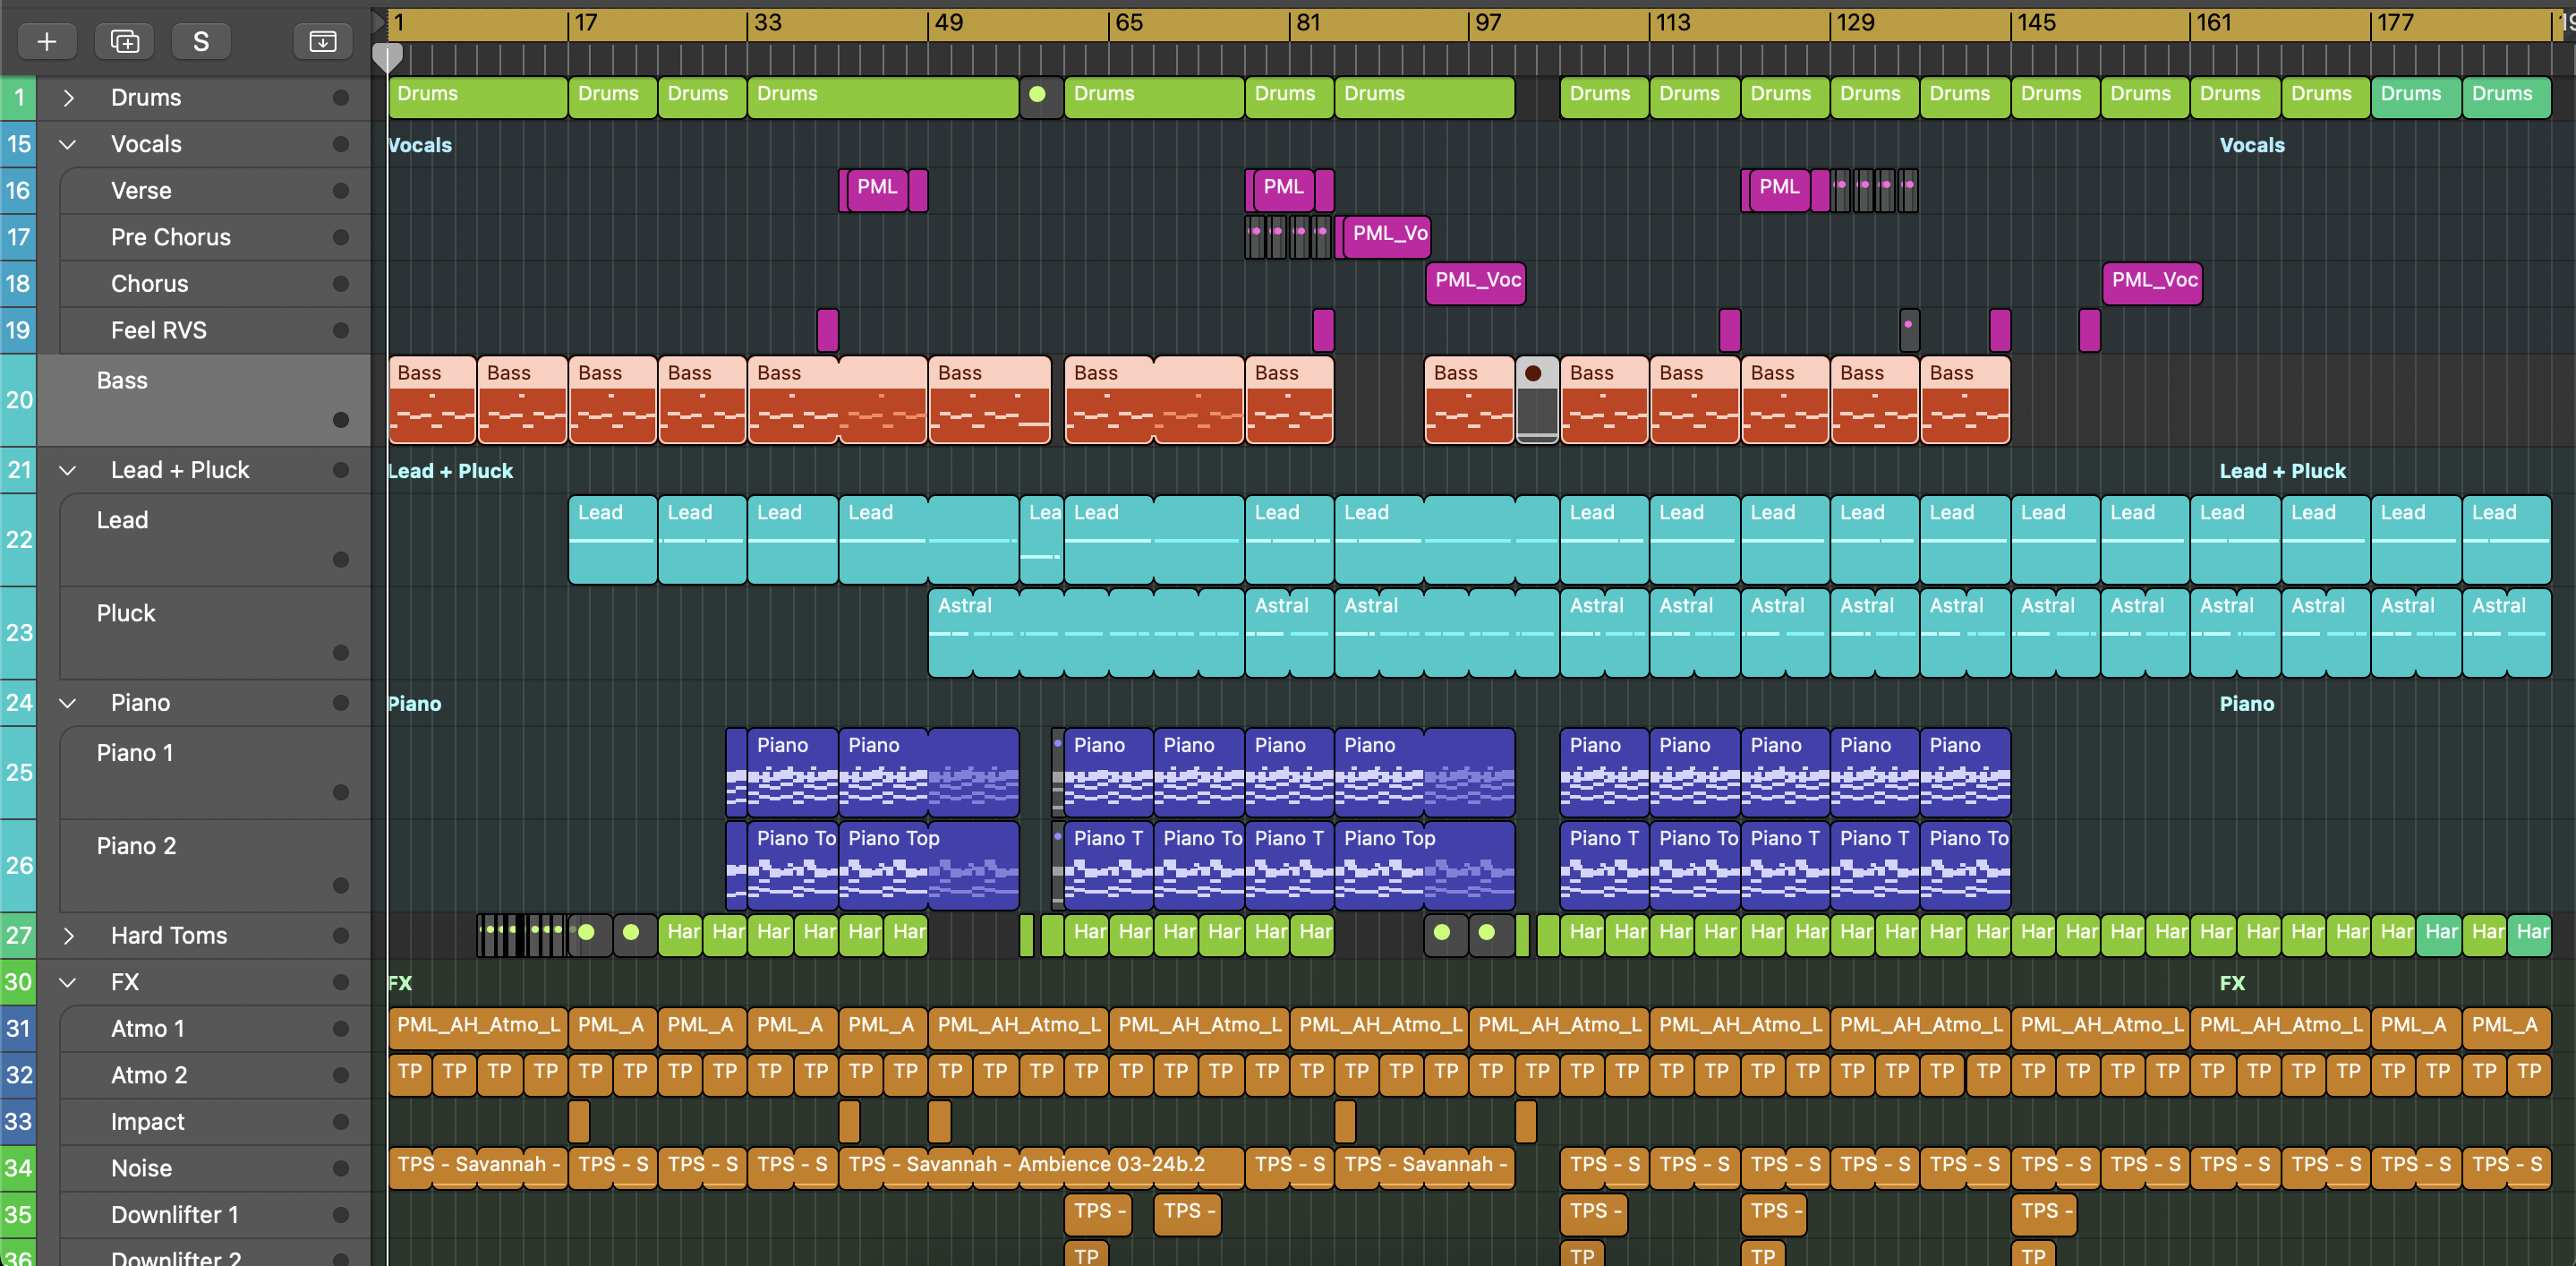The height and width of the screenshot is (1266, 2576).
Task: Select the Impact track header
Action: click(215, 1122)
